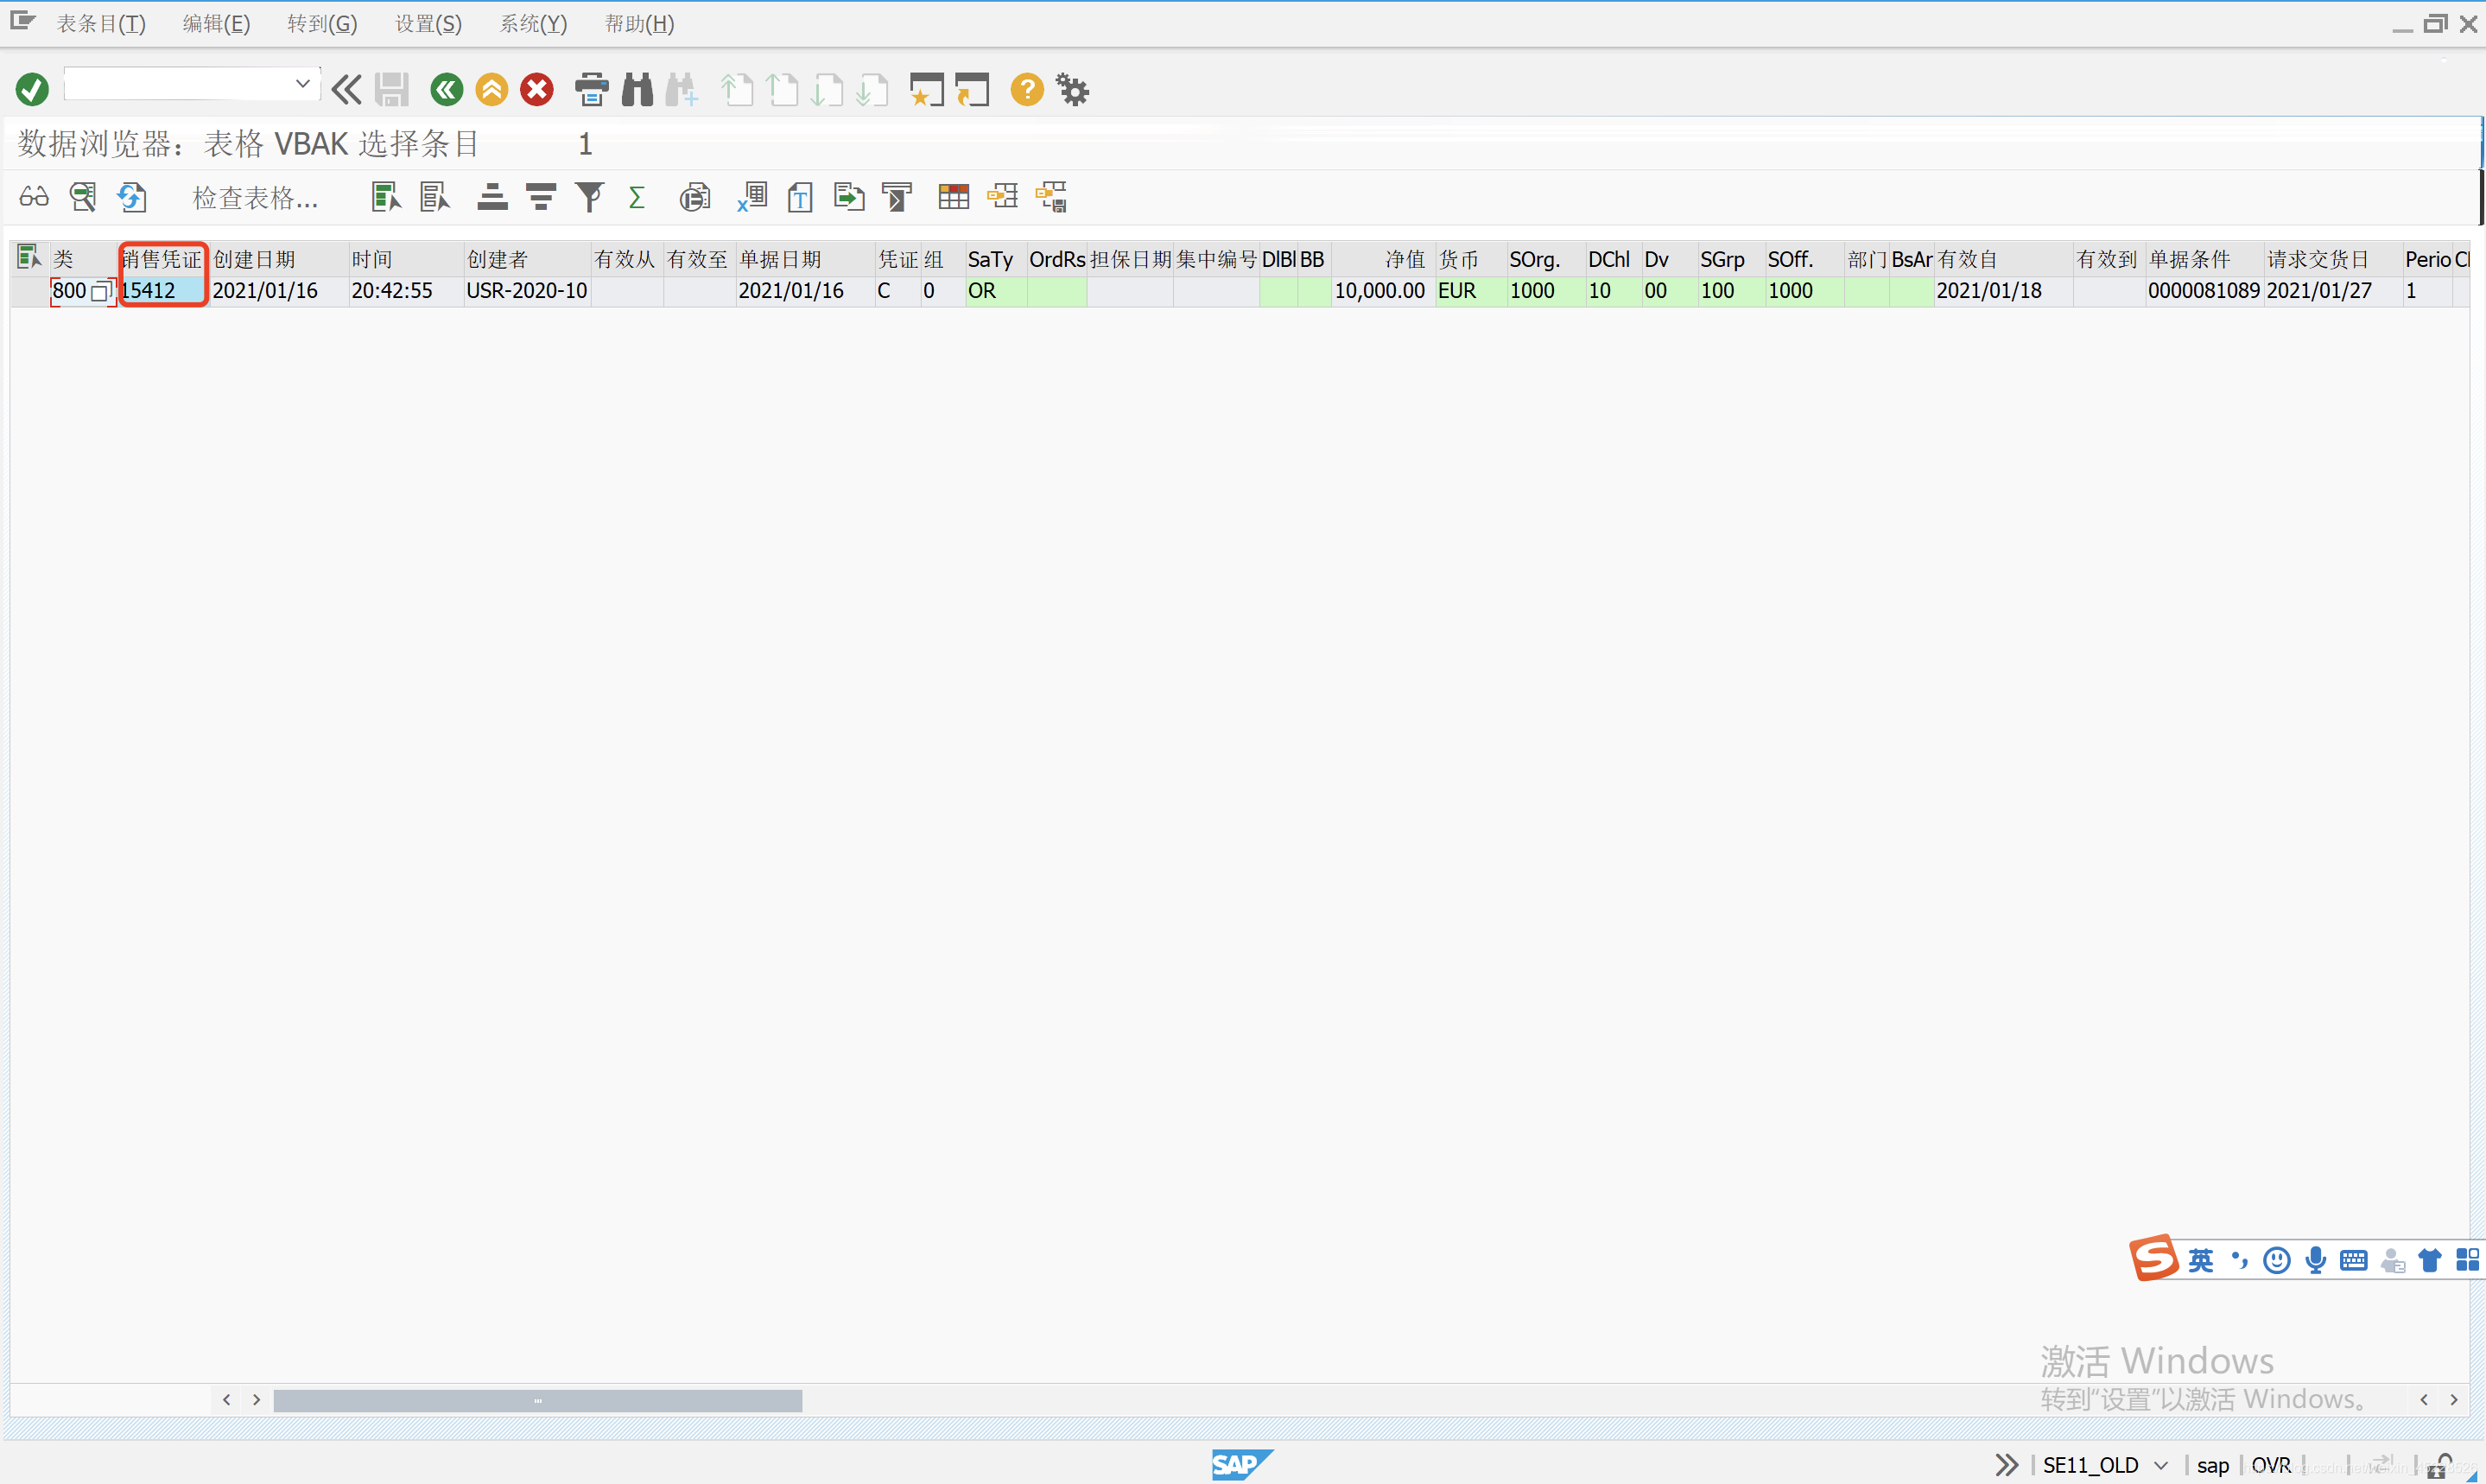Click the Sort ascending toolbar icon
This screenshot has width=2486, height=1484.
pyautogui.click(x=491, y=197)
